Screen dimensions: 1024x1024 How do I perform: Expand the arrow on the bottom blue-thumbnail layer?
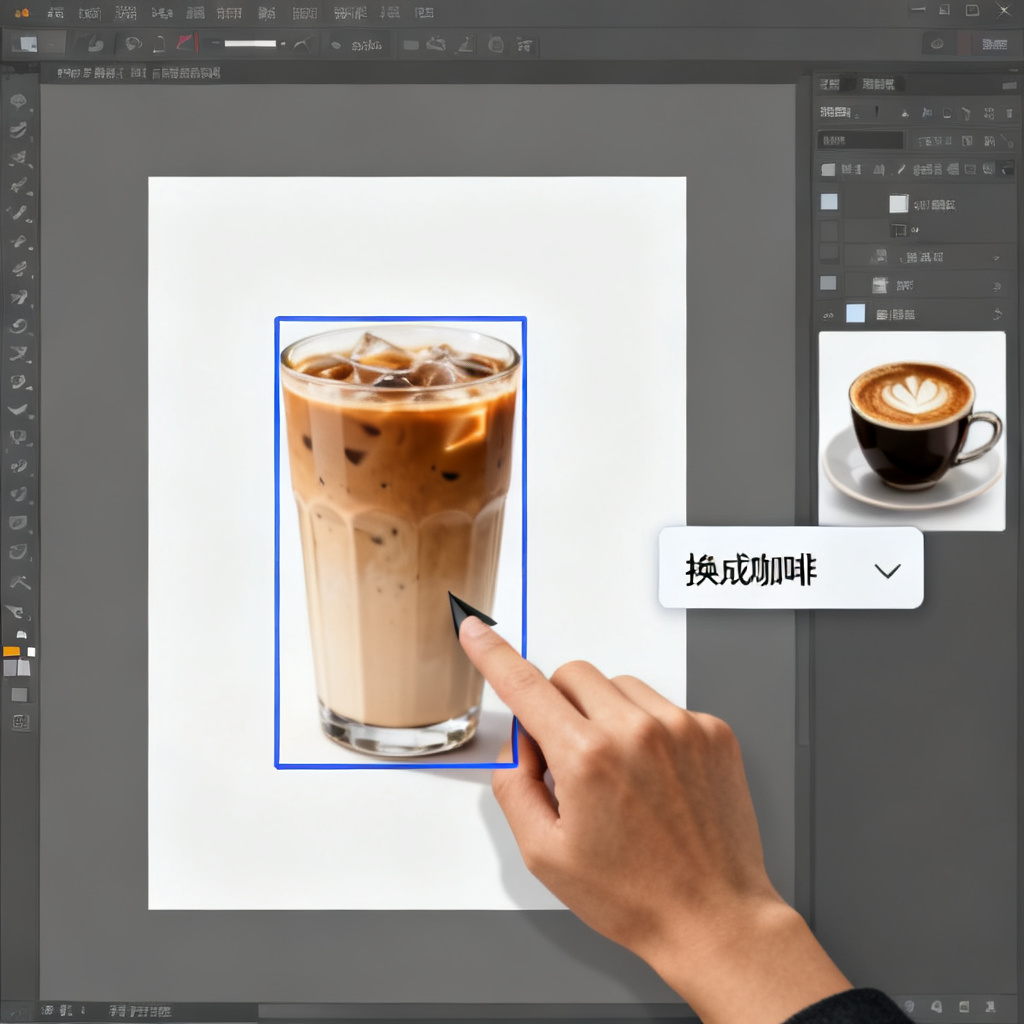tap(997, 314)
